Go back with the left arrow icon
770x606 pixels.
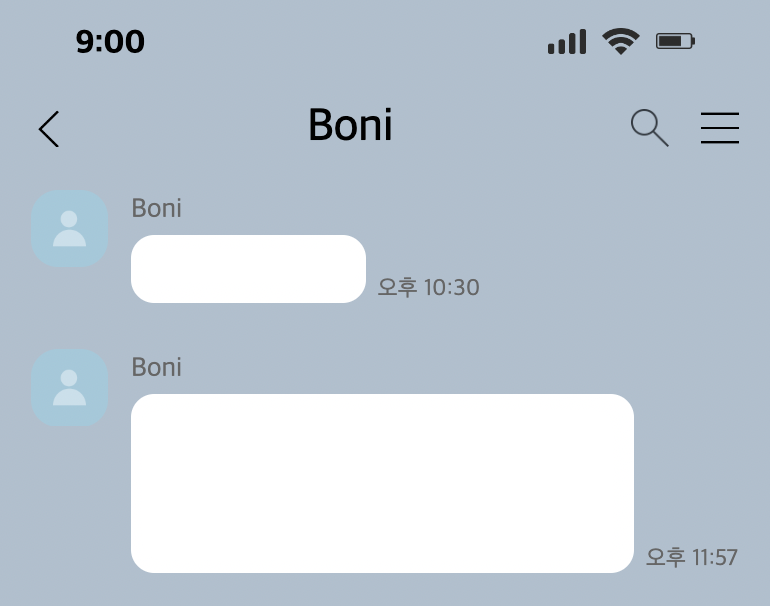pyautogui.click(x=49, y=129)
